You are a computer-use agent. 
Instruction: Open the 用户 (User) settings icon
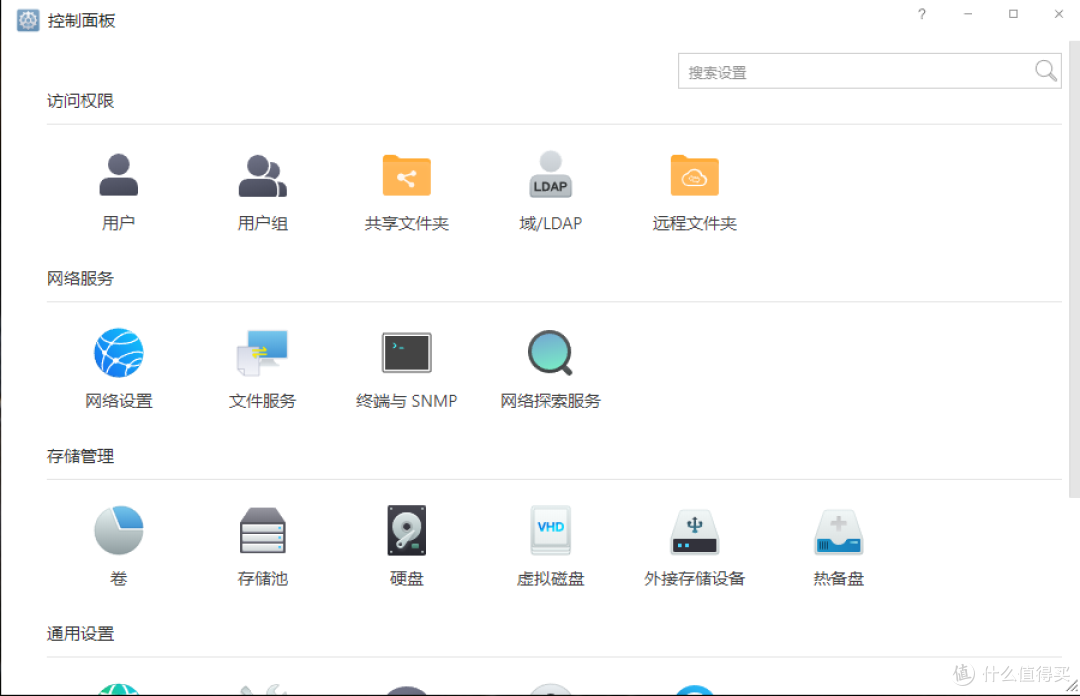pyautogui.click(x=118, y=175)
